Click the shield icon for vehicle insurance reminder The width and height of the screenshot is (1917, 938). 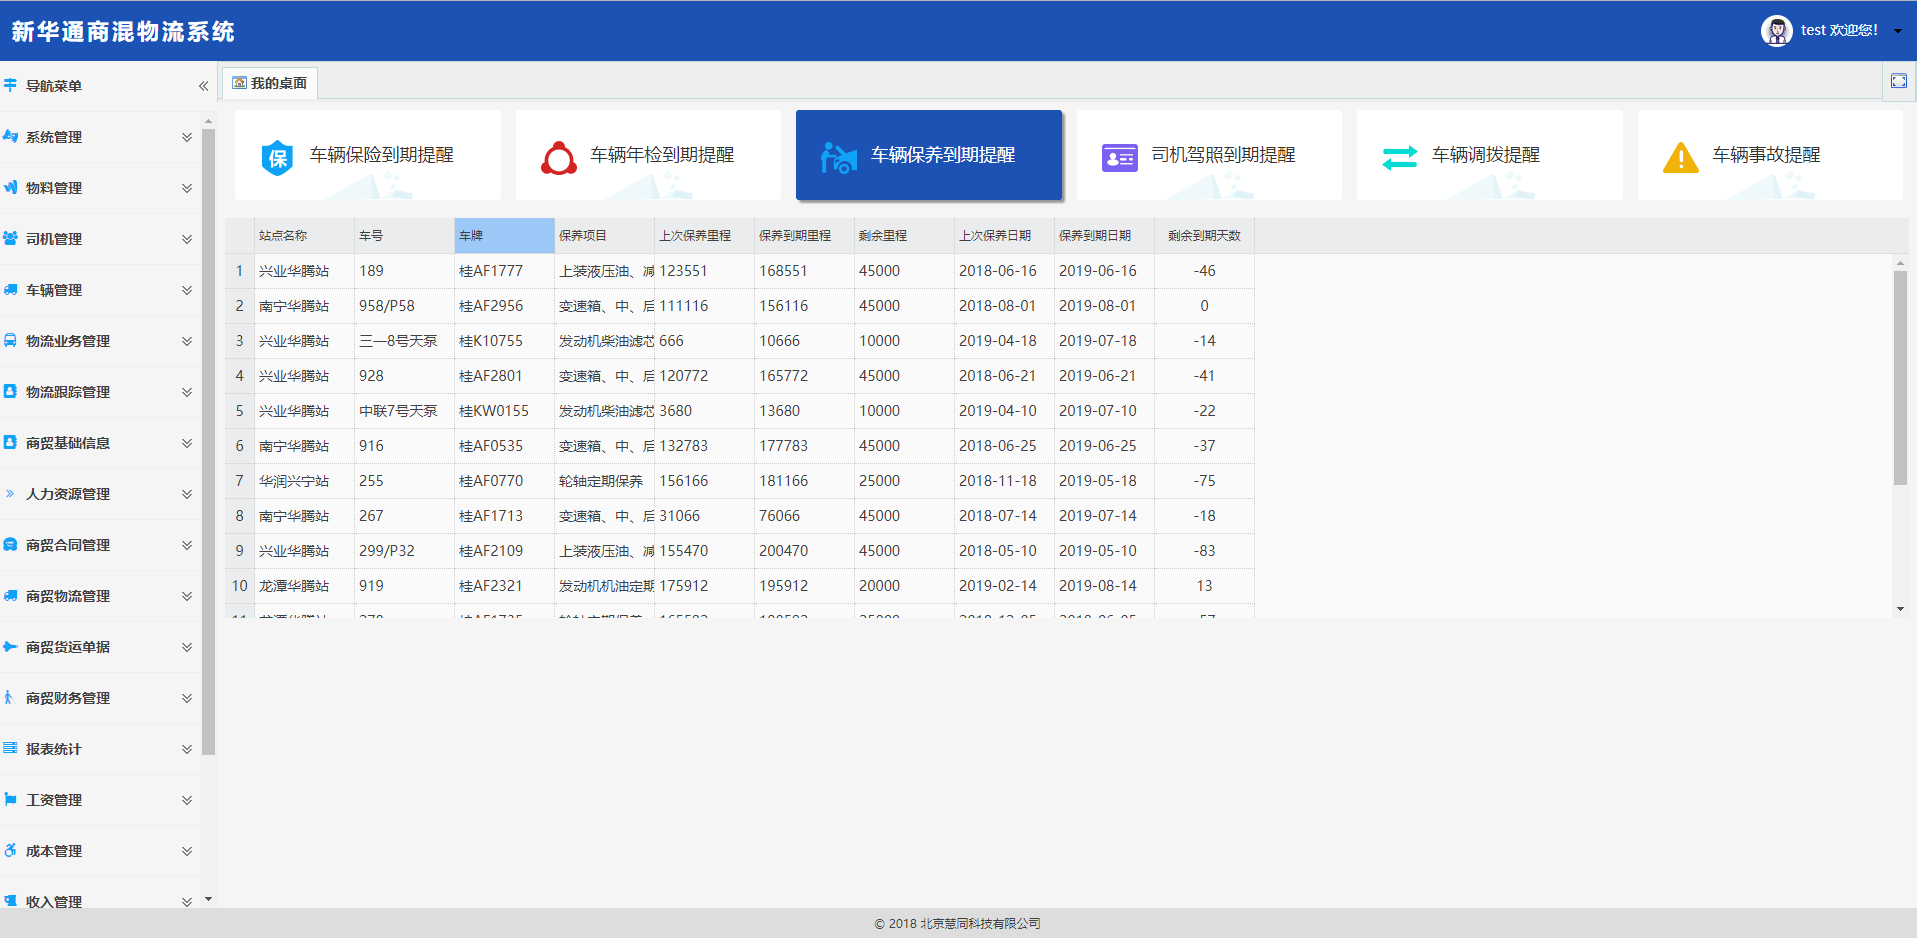pos(277,157)
